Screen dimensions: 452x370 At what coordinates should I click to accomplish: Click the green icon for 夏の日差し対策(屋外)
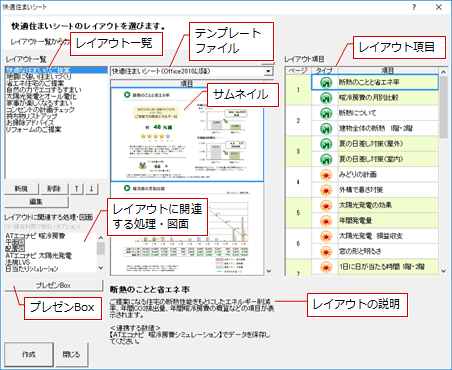tap(326, 144)
